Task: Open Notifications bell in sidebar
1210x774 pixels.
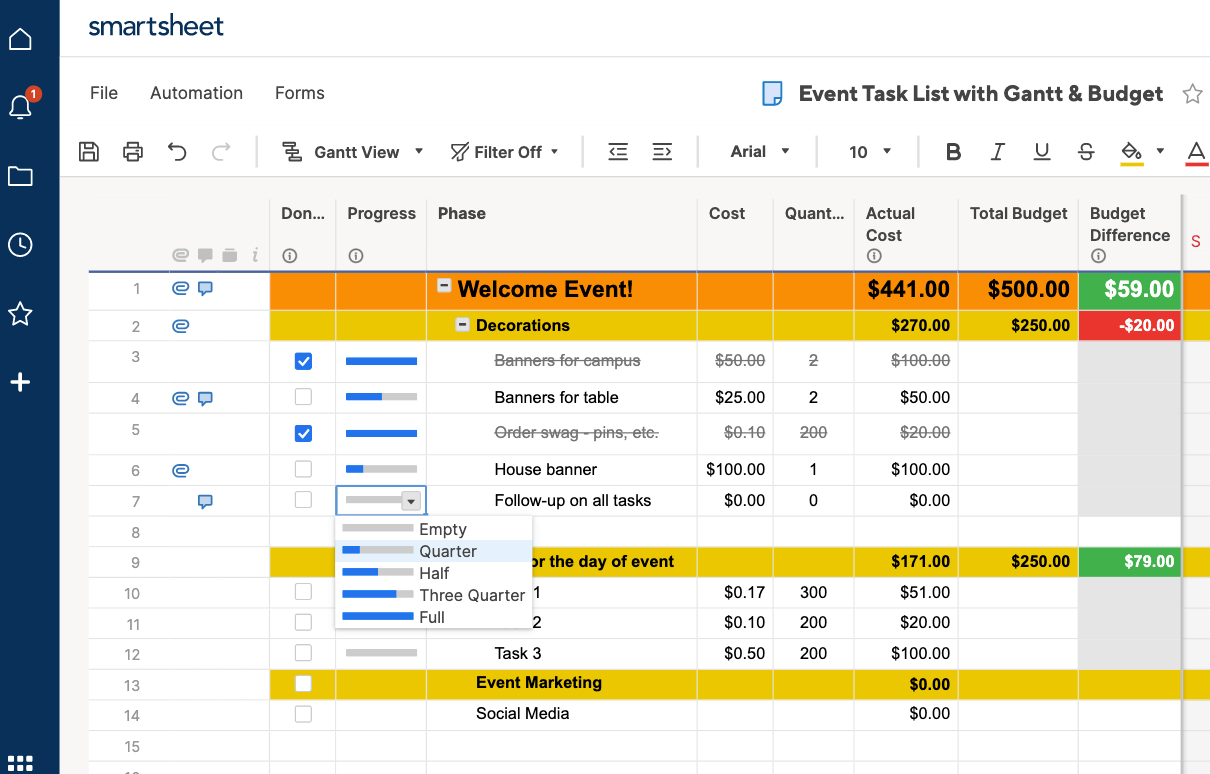Action: 20,107
